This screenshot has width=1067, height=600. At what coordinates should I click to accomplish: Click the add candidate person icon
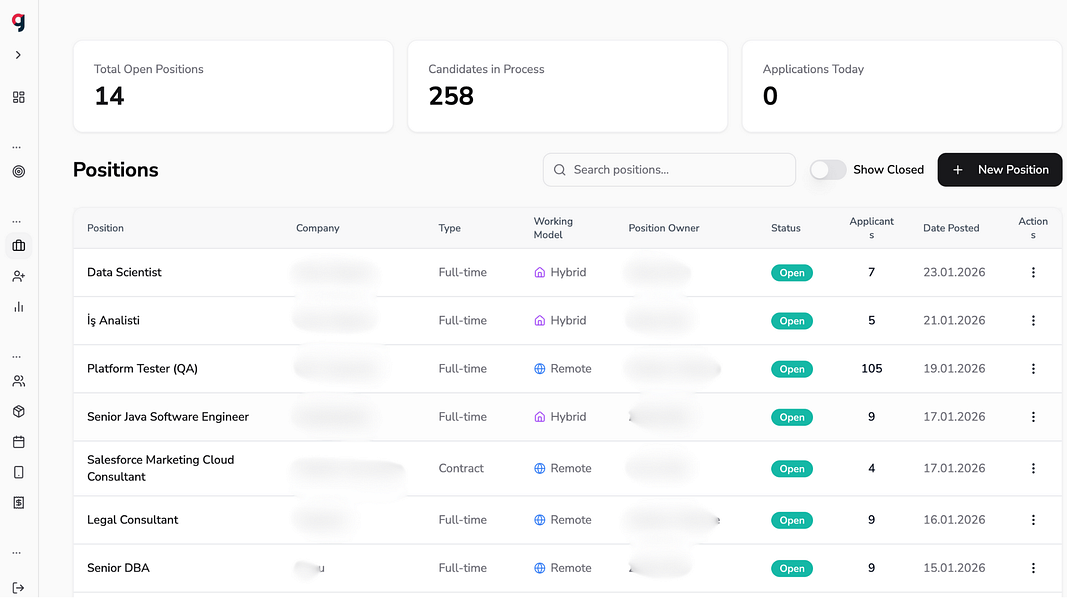tap(18, 276)
